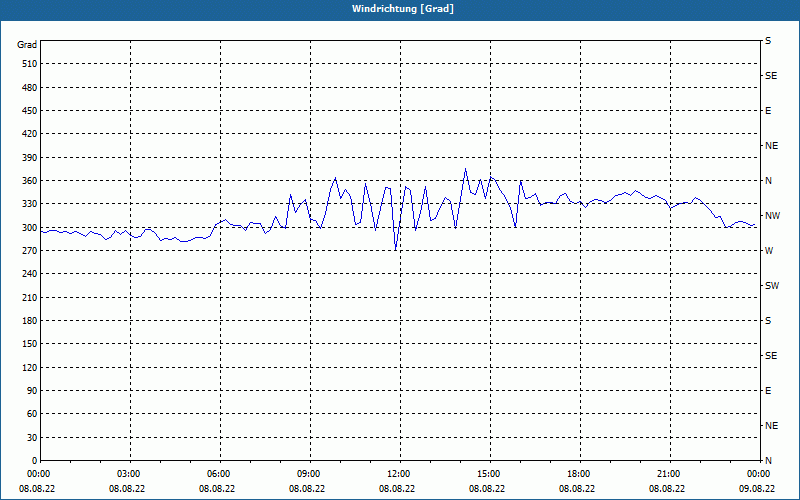Image resolution: width=800 pixels, height=500 pixels.
Task: Select the 510 y-axis value
Action: pyautogui.click(x=30, y=64)
